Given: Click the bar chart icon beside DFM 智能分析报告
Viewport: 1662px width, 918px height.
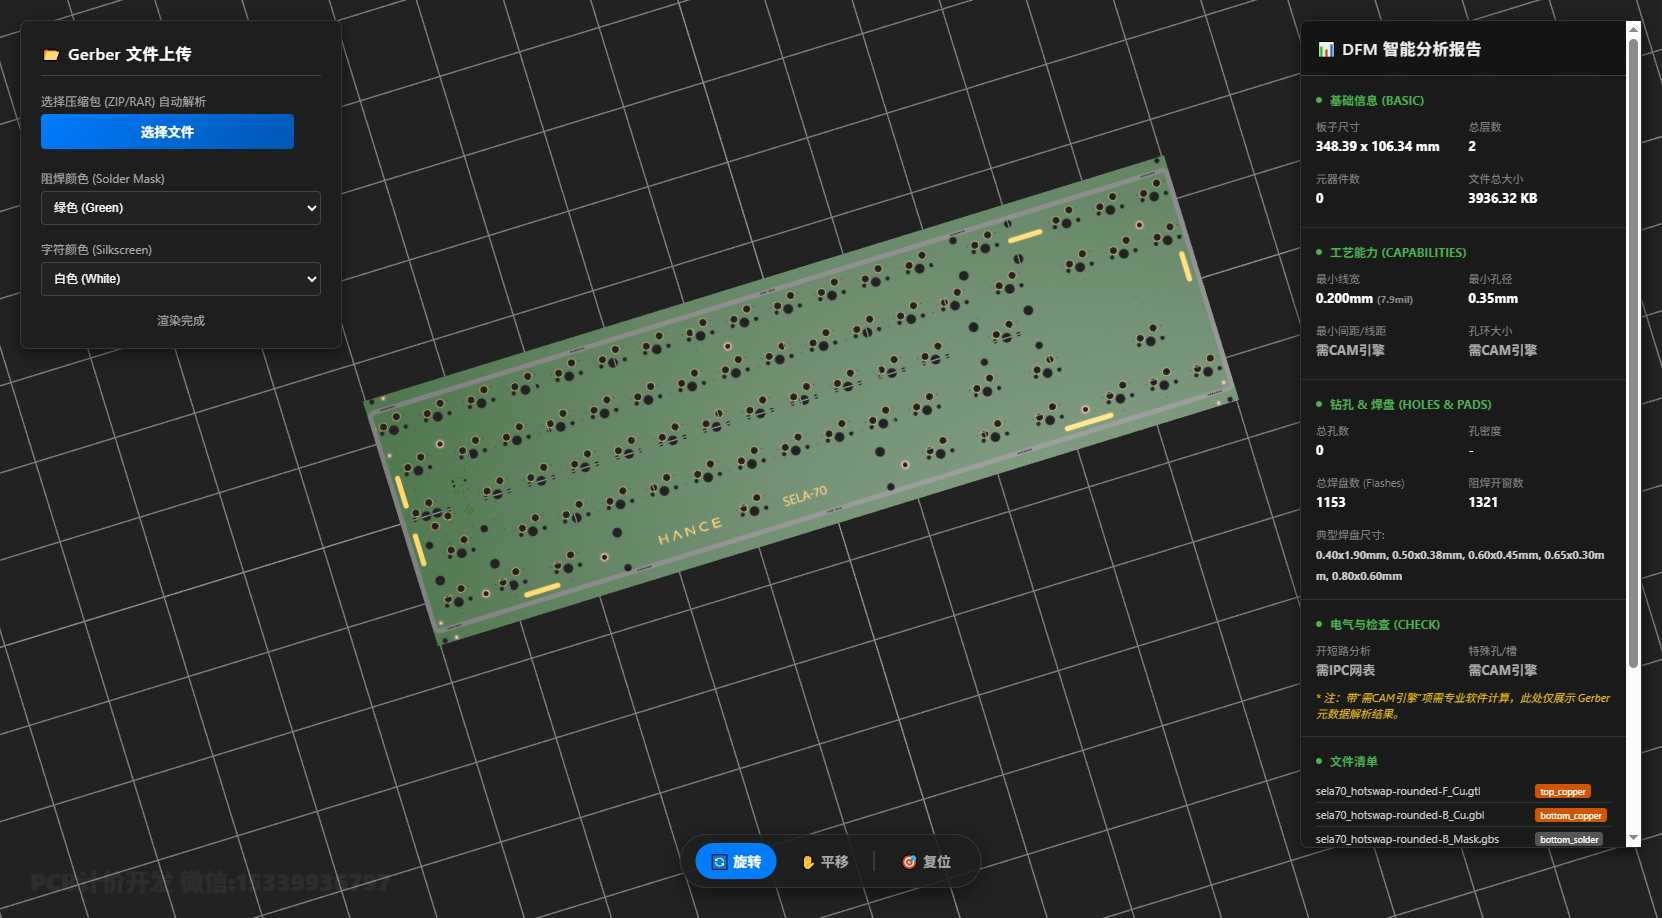Looking at the screenshot, I should pyautogui.click(x=1326, y=50).
